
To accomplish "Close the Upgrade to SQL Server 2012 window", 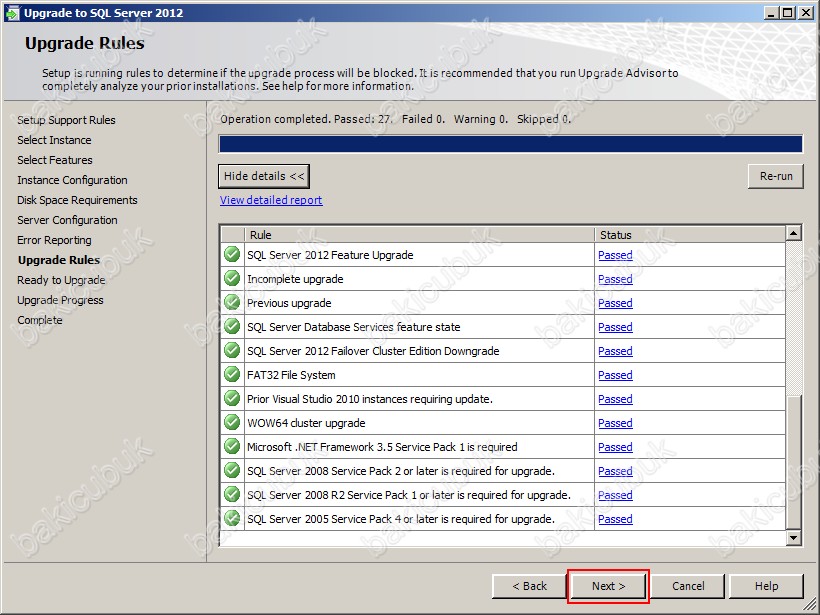I will click(806, 13).
